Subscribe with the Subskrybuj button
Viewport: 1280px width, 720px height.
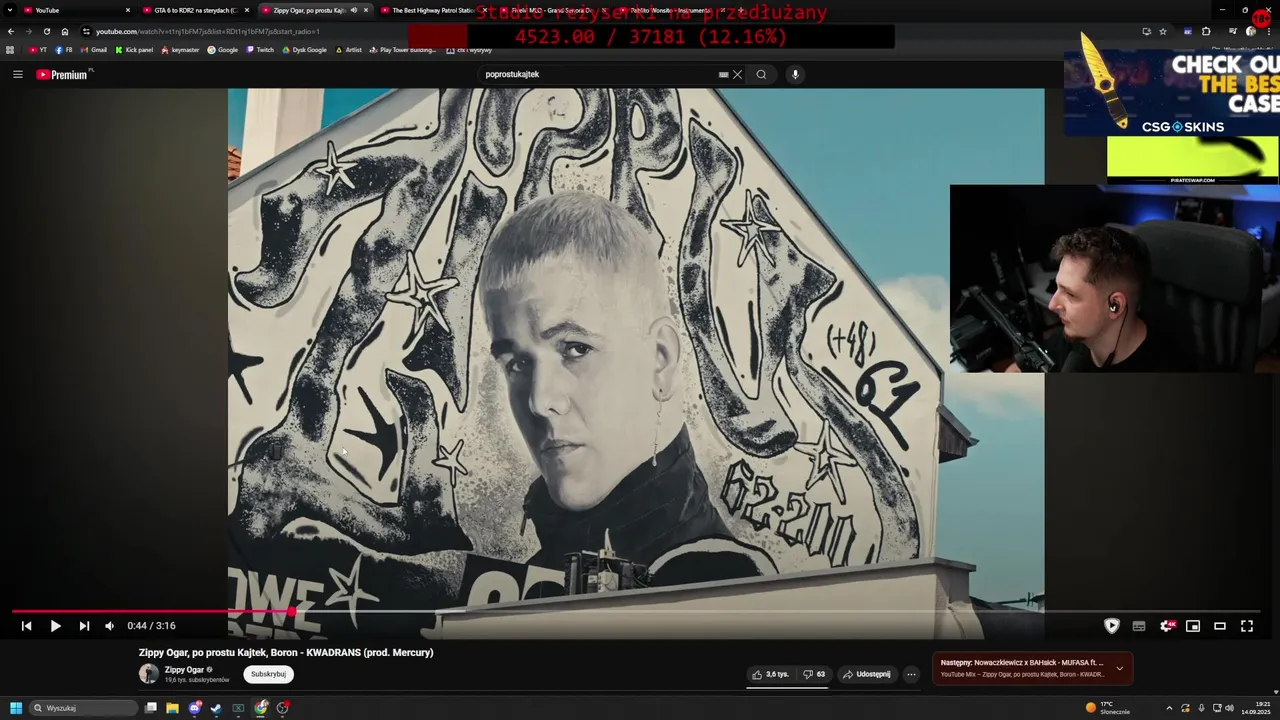click(x=268, y=674)
